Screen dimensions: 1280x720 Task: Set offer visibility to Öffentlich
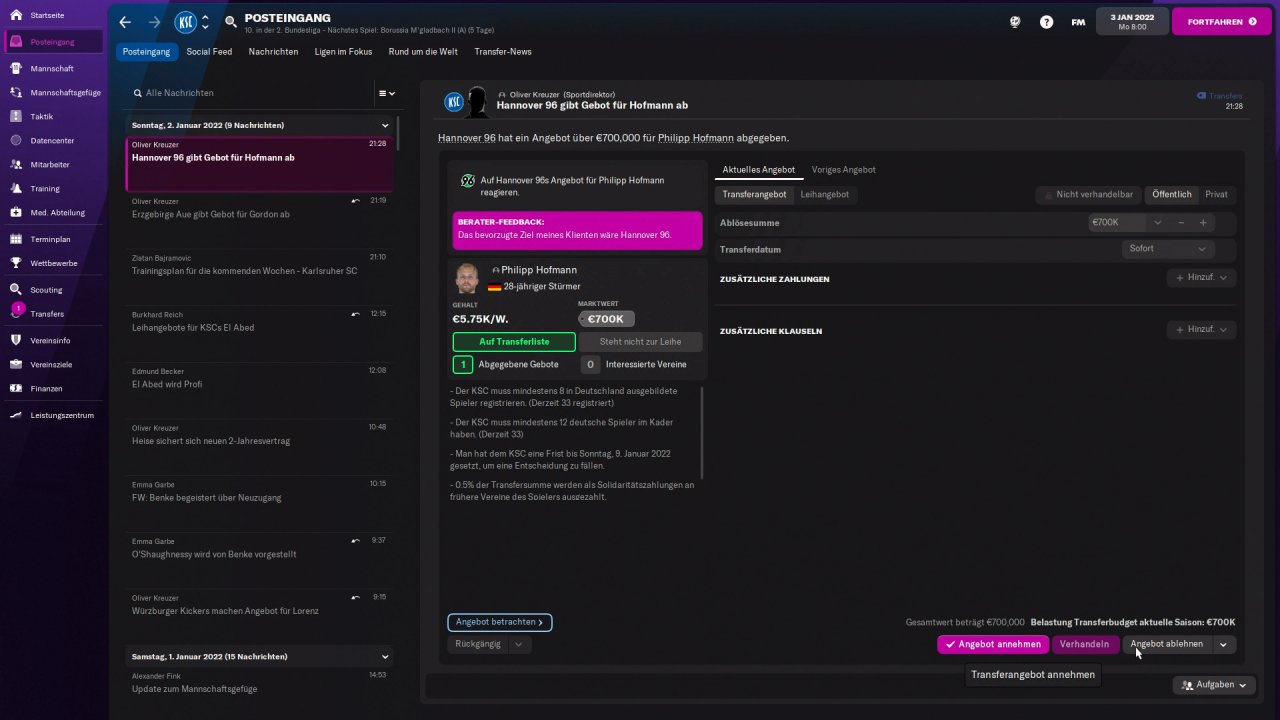tap(1172, 194)
